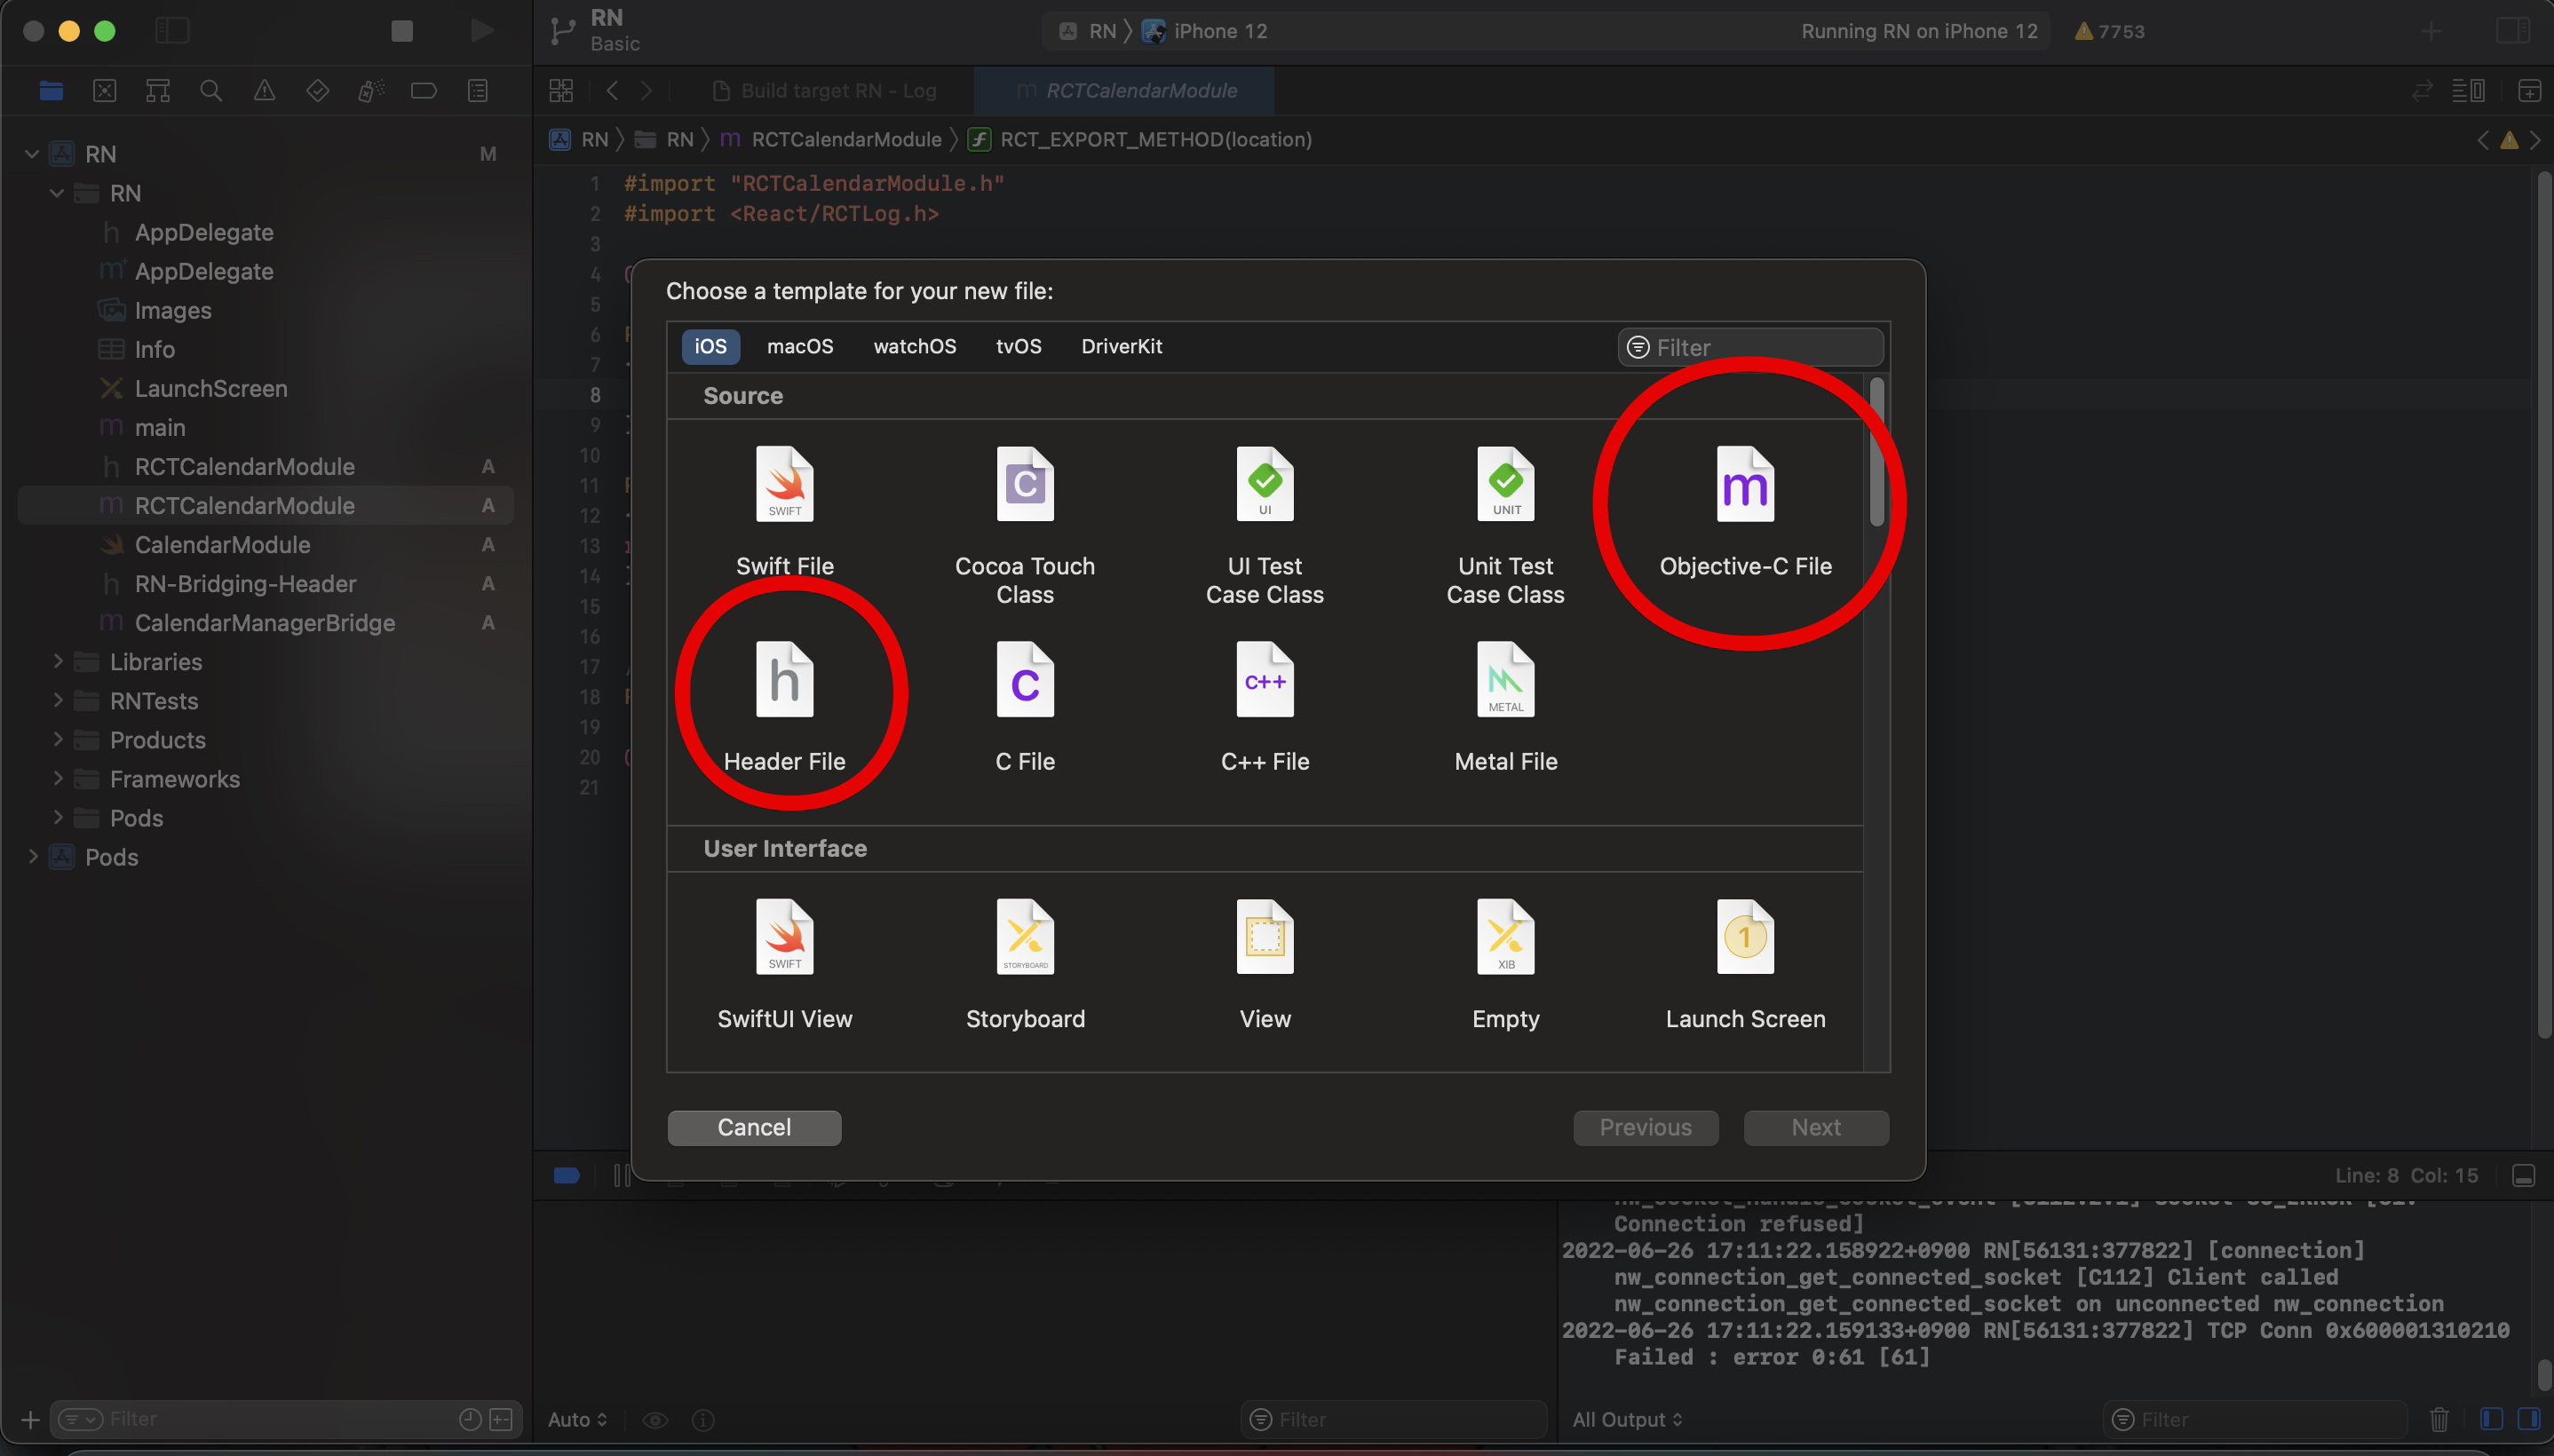2554x1456 pixels.
Task: Pick the Header File template
Action: [784, 681]
